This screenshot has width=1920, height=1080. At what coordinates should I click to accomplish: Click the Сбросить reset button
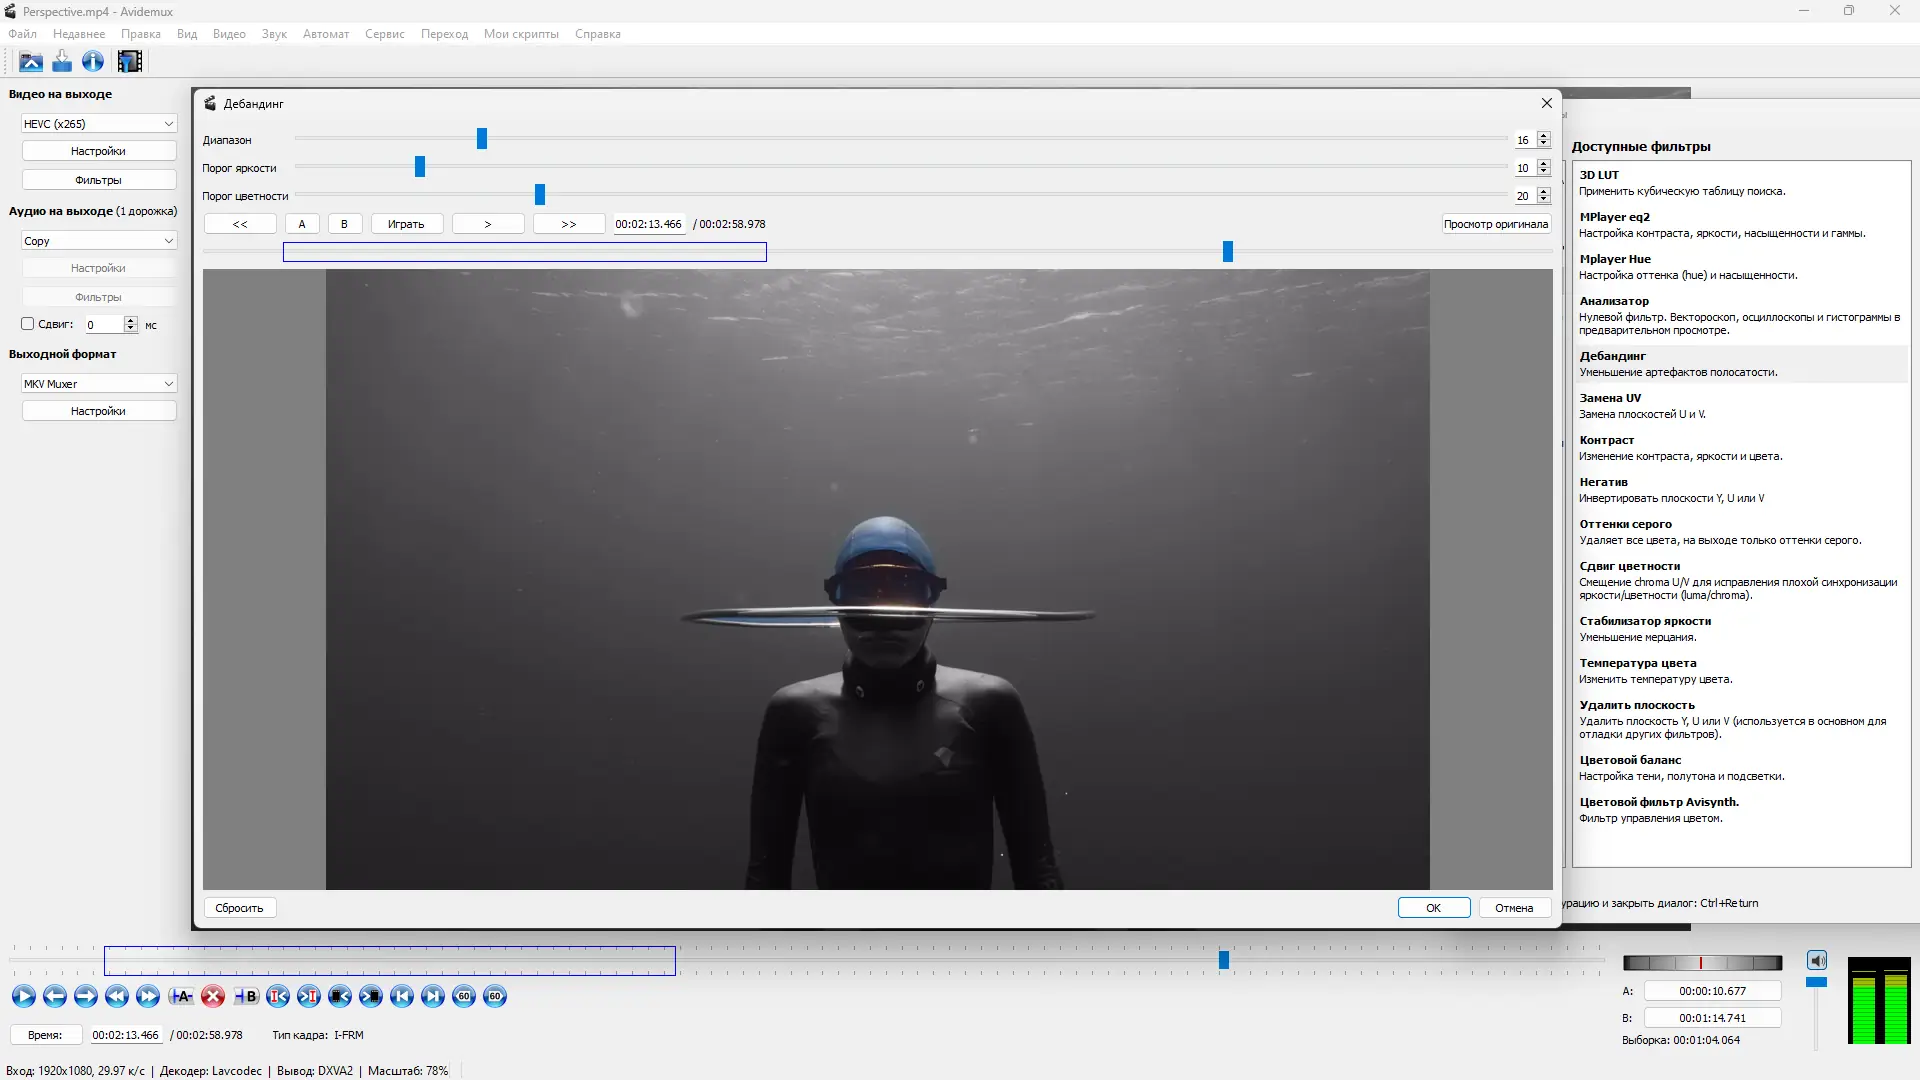(239, 908)
